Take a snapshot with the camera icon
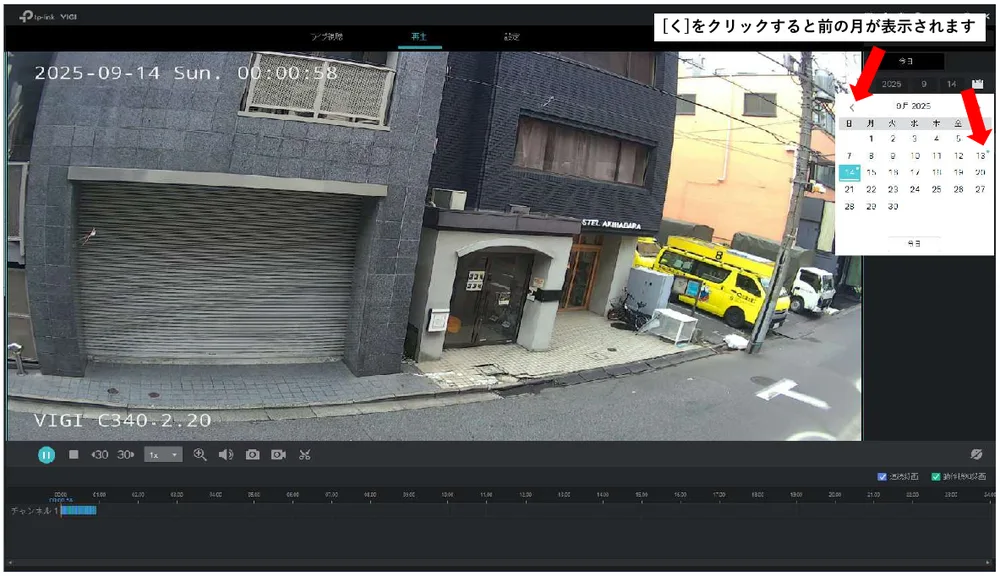Viewport: 1000px width, 576px height. pyautogui.click(x=253, y=455)
